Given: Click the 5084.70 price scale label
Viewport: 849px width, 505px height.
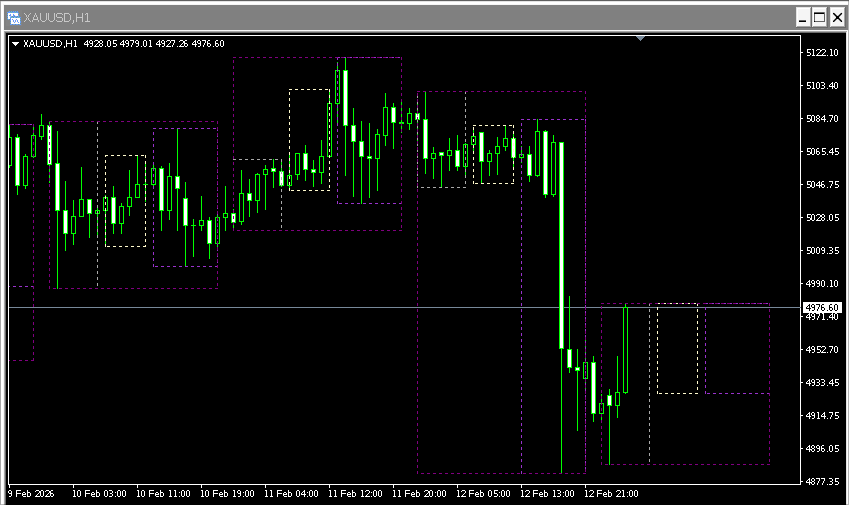Looking at the screenshot, I should [x=822, y=119].
